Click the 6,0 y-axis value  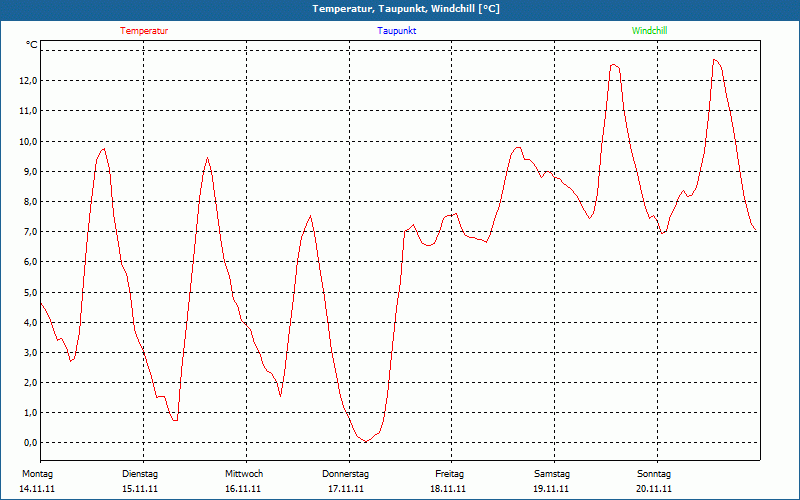(31, 262)
